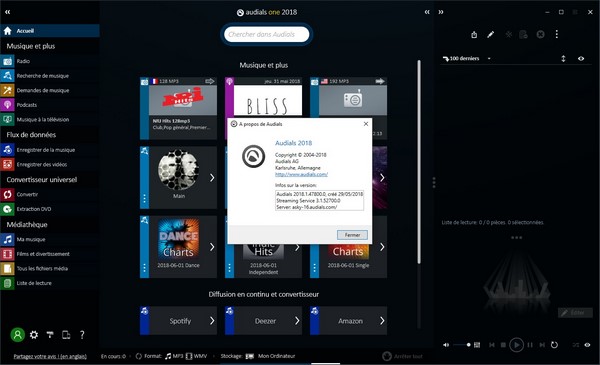Click the sort arrows icon in player panel
Image resolution: width=600 pixels, height=365 pixels.
click(563, 59)
